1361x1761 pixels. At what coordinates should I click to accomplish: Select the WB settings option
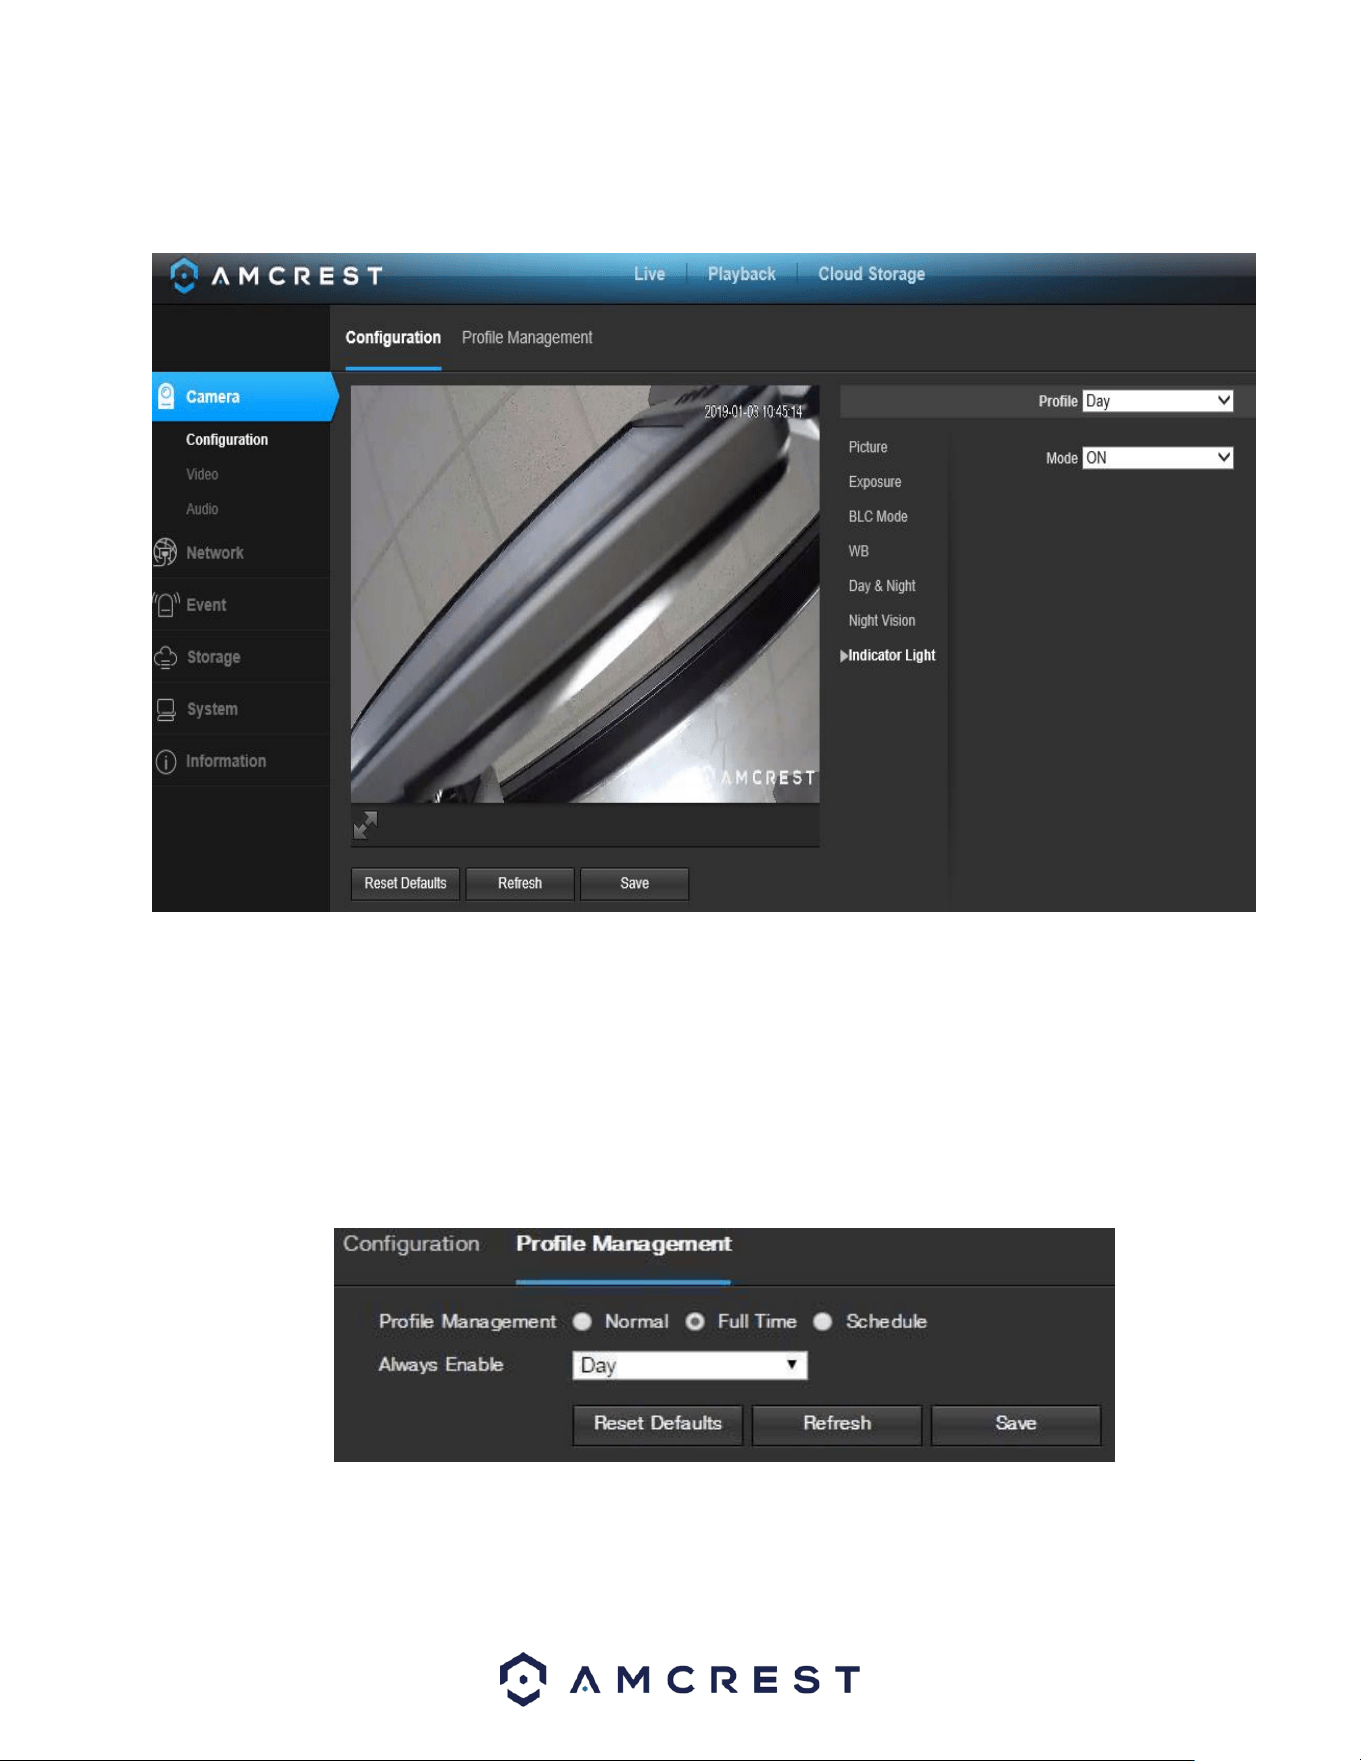[859, 551]
